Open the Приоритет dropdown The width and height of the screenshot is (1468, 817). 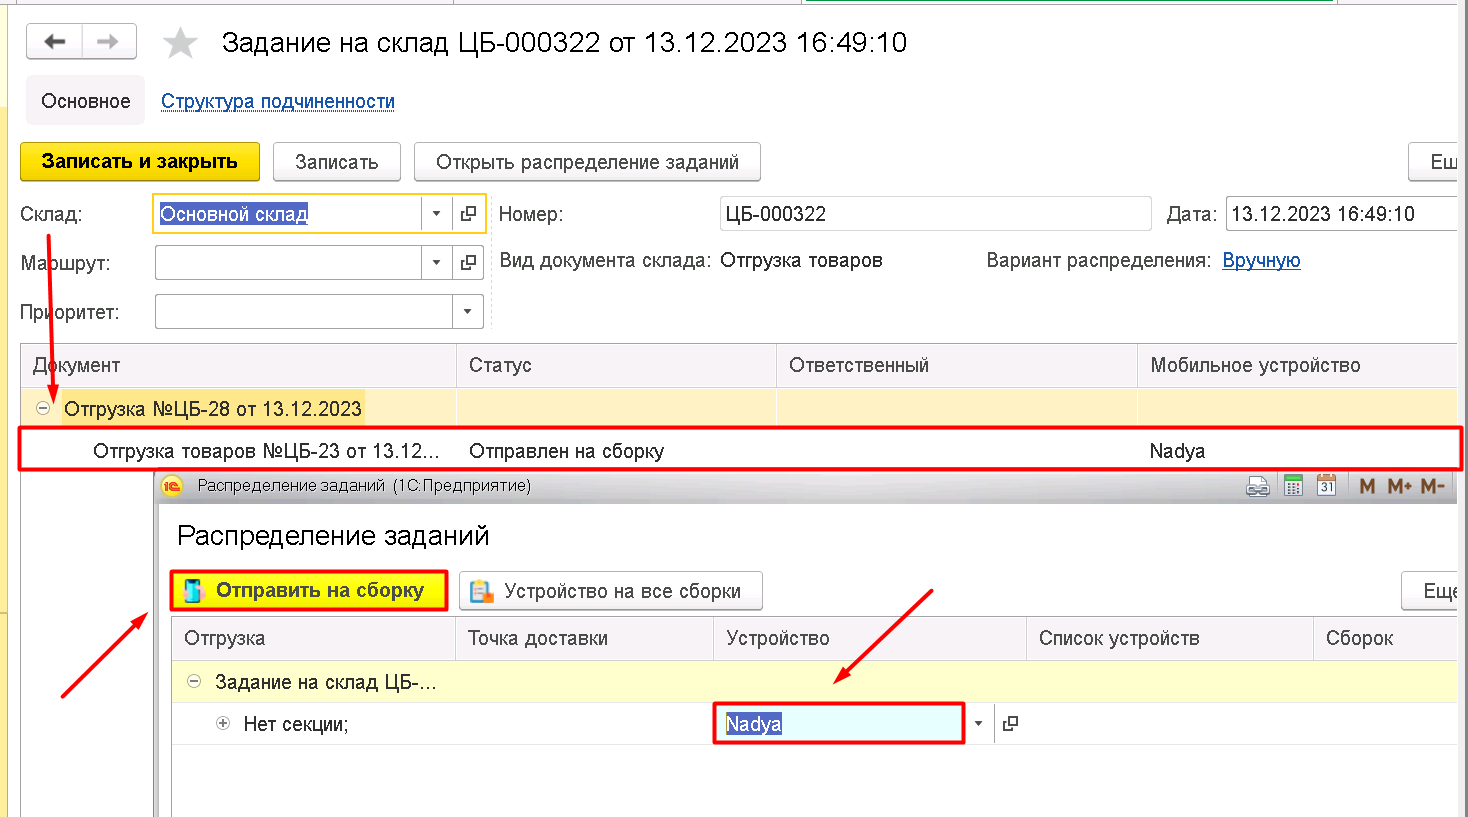click(467, 312)
